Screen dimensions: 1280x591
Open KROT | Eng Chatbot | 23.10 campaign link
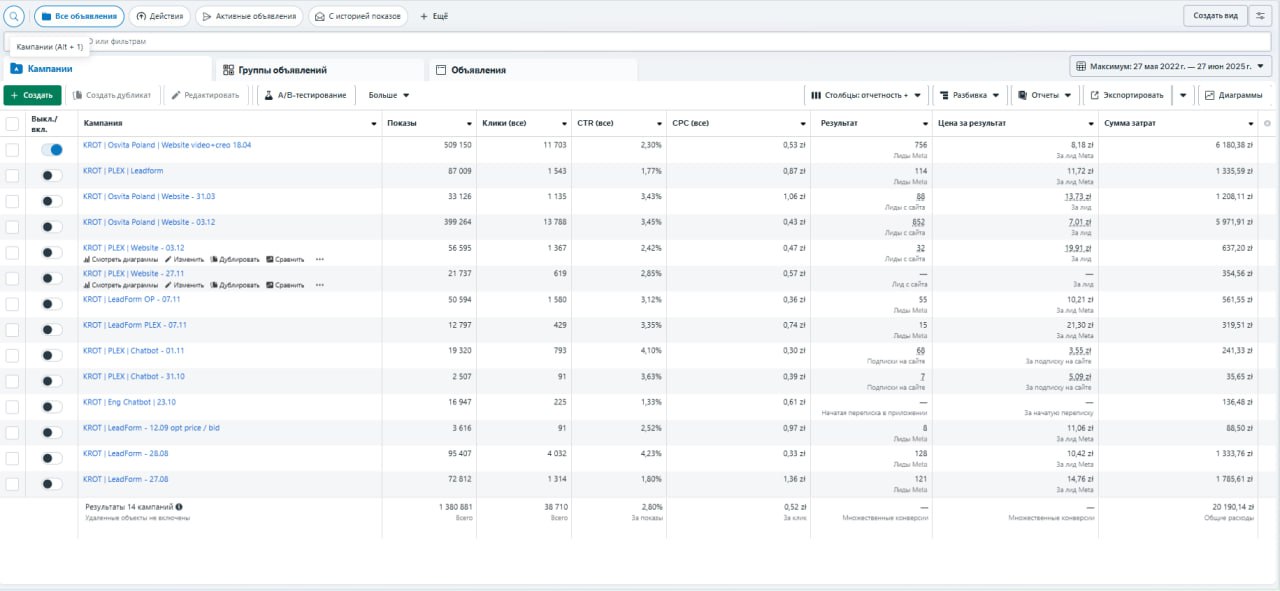click(x=129, y=402)
